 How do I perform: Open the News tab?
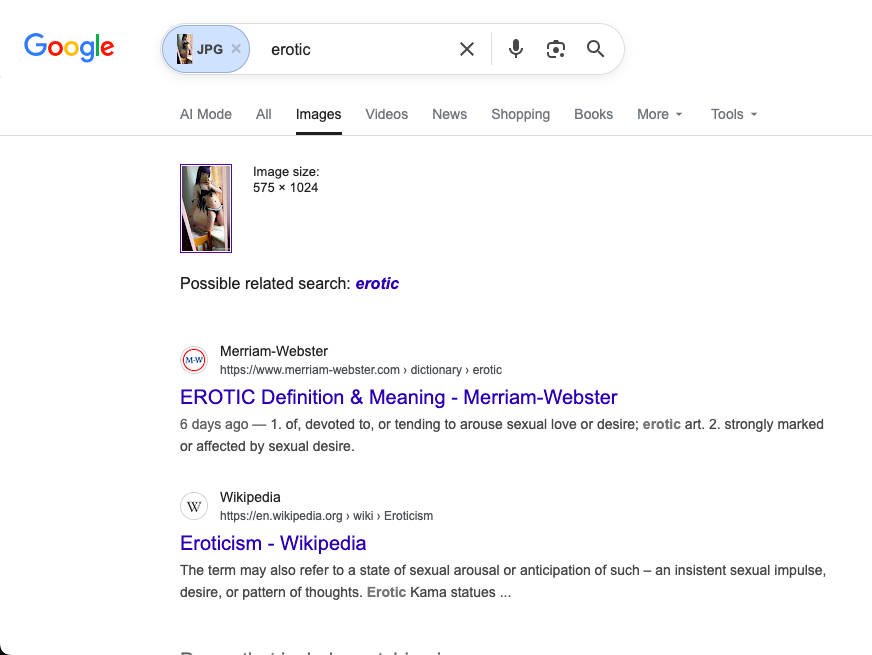pos(450,114)
